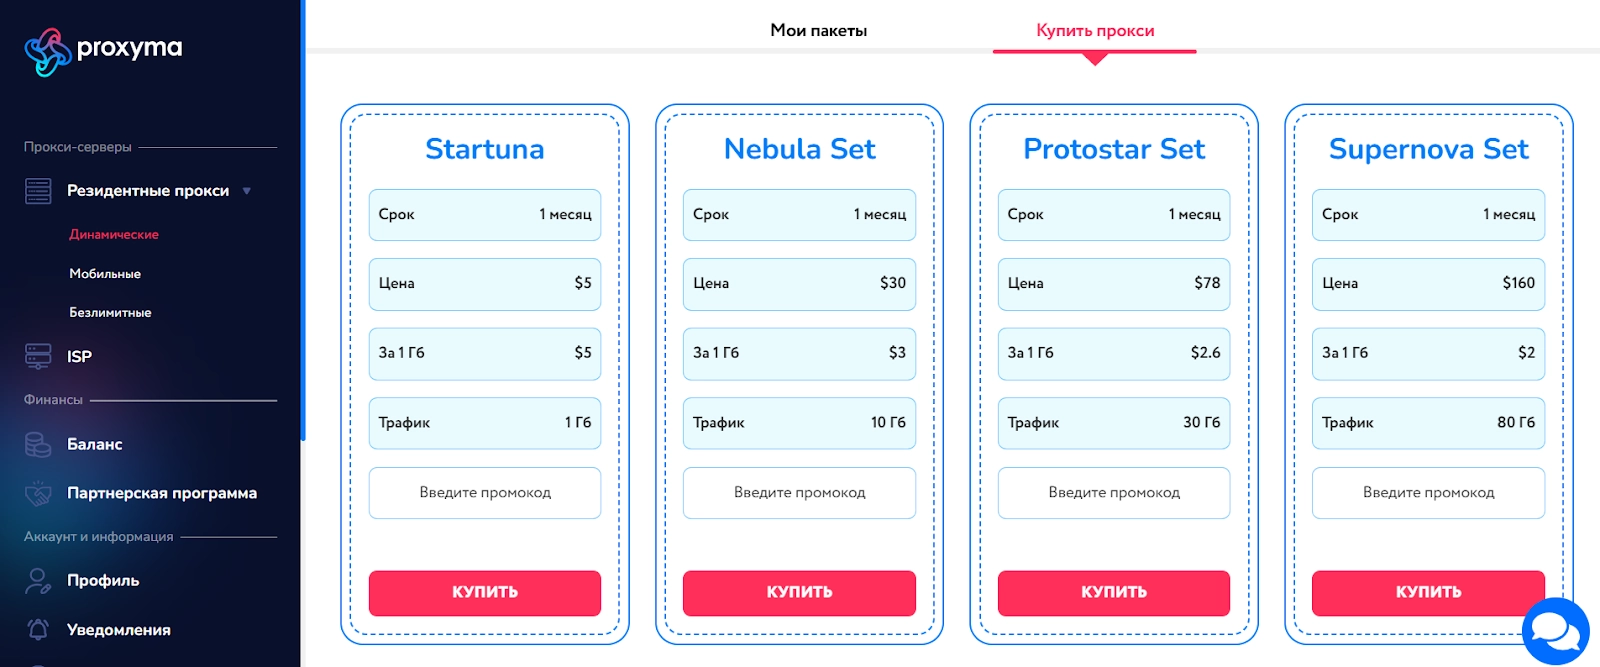Click the ISP server icon
The image size is (1600, 667).
pyautogui.click(x=38, y=356)
